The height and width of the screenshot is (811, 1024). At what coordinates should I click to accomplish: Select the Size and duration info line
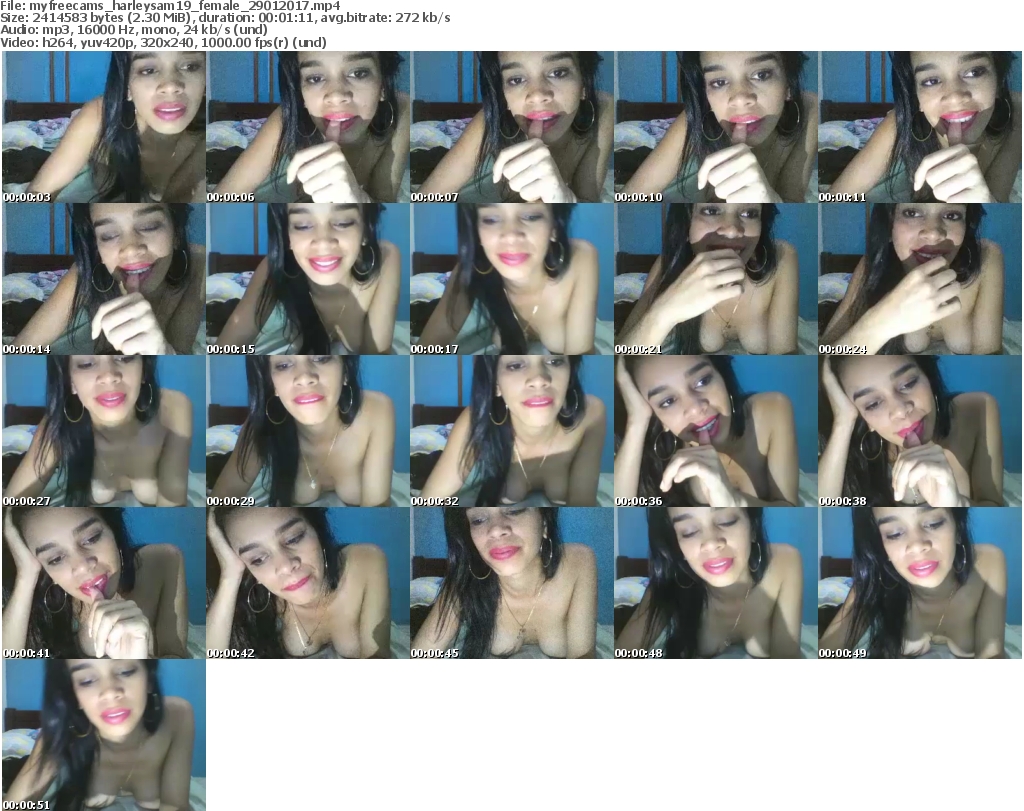pyautogui.click(x=225, y=18)
